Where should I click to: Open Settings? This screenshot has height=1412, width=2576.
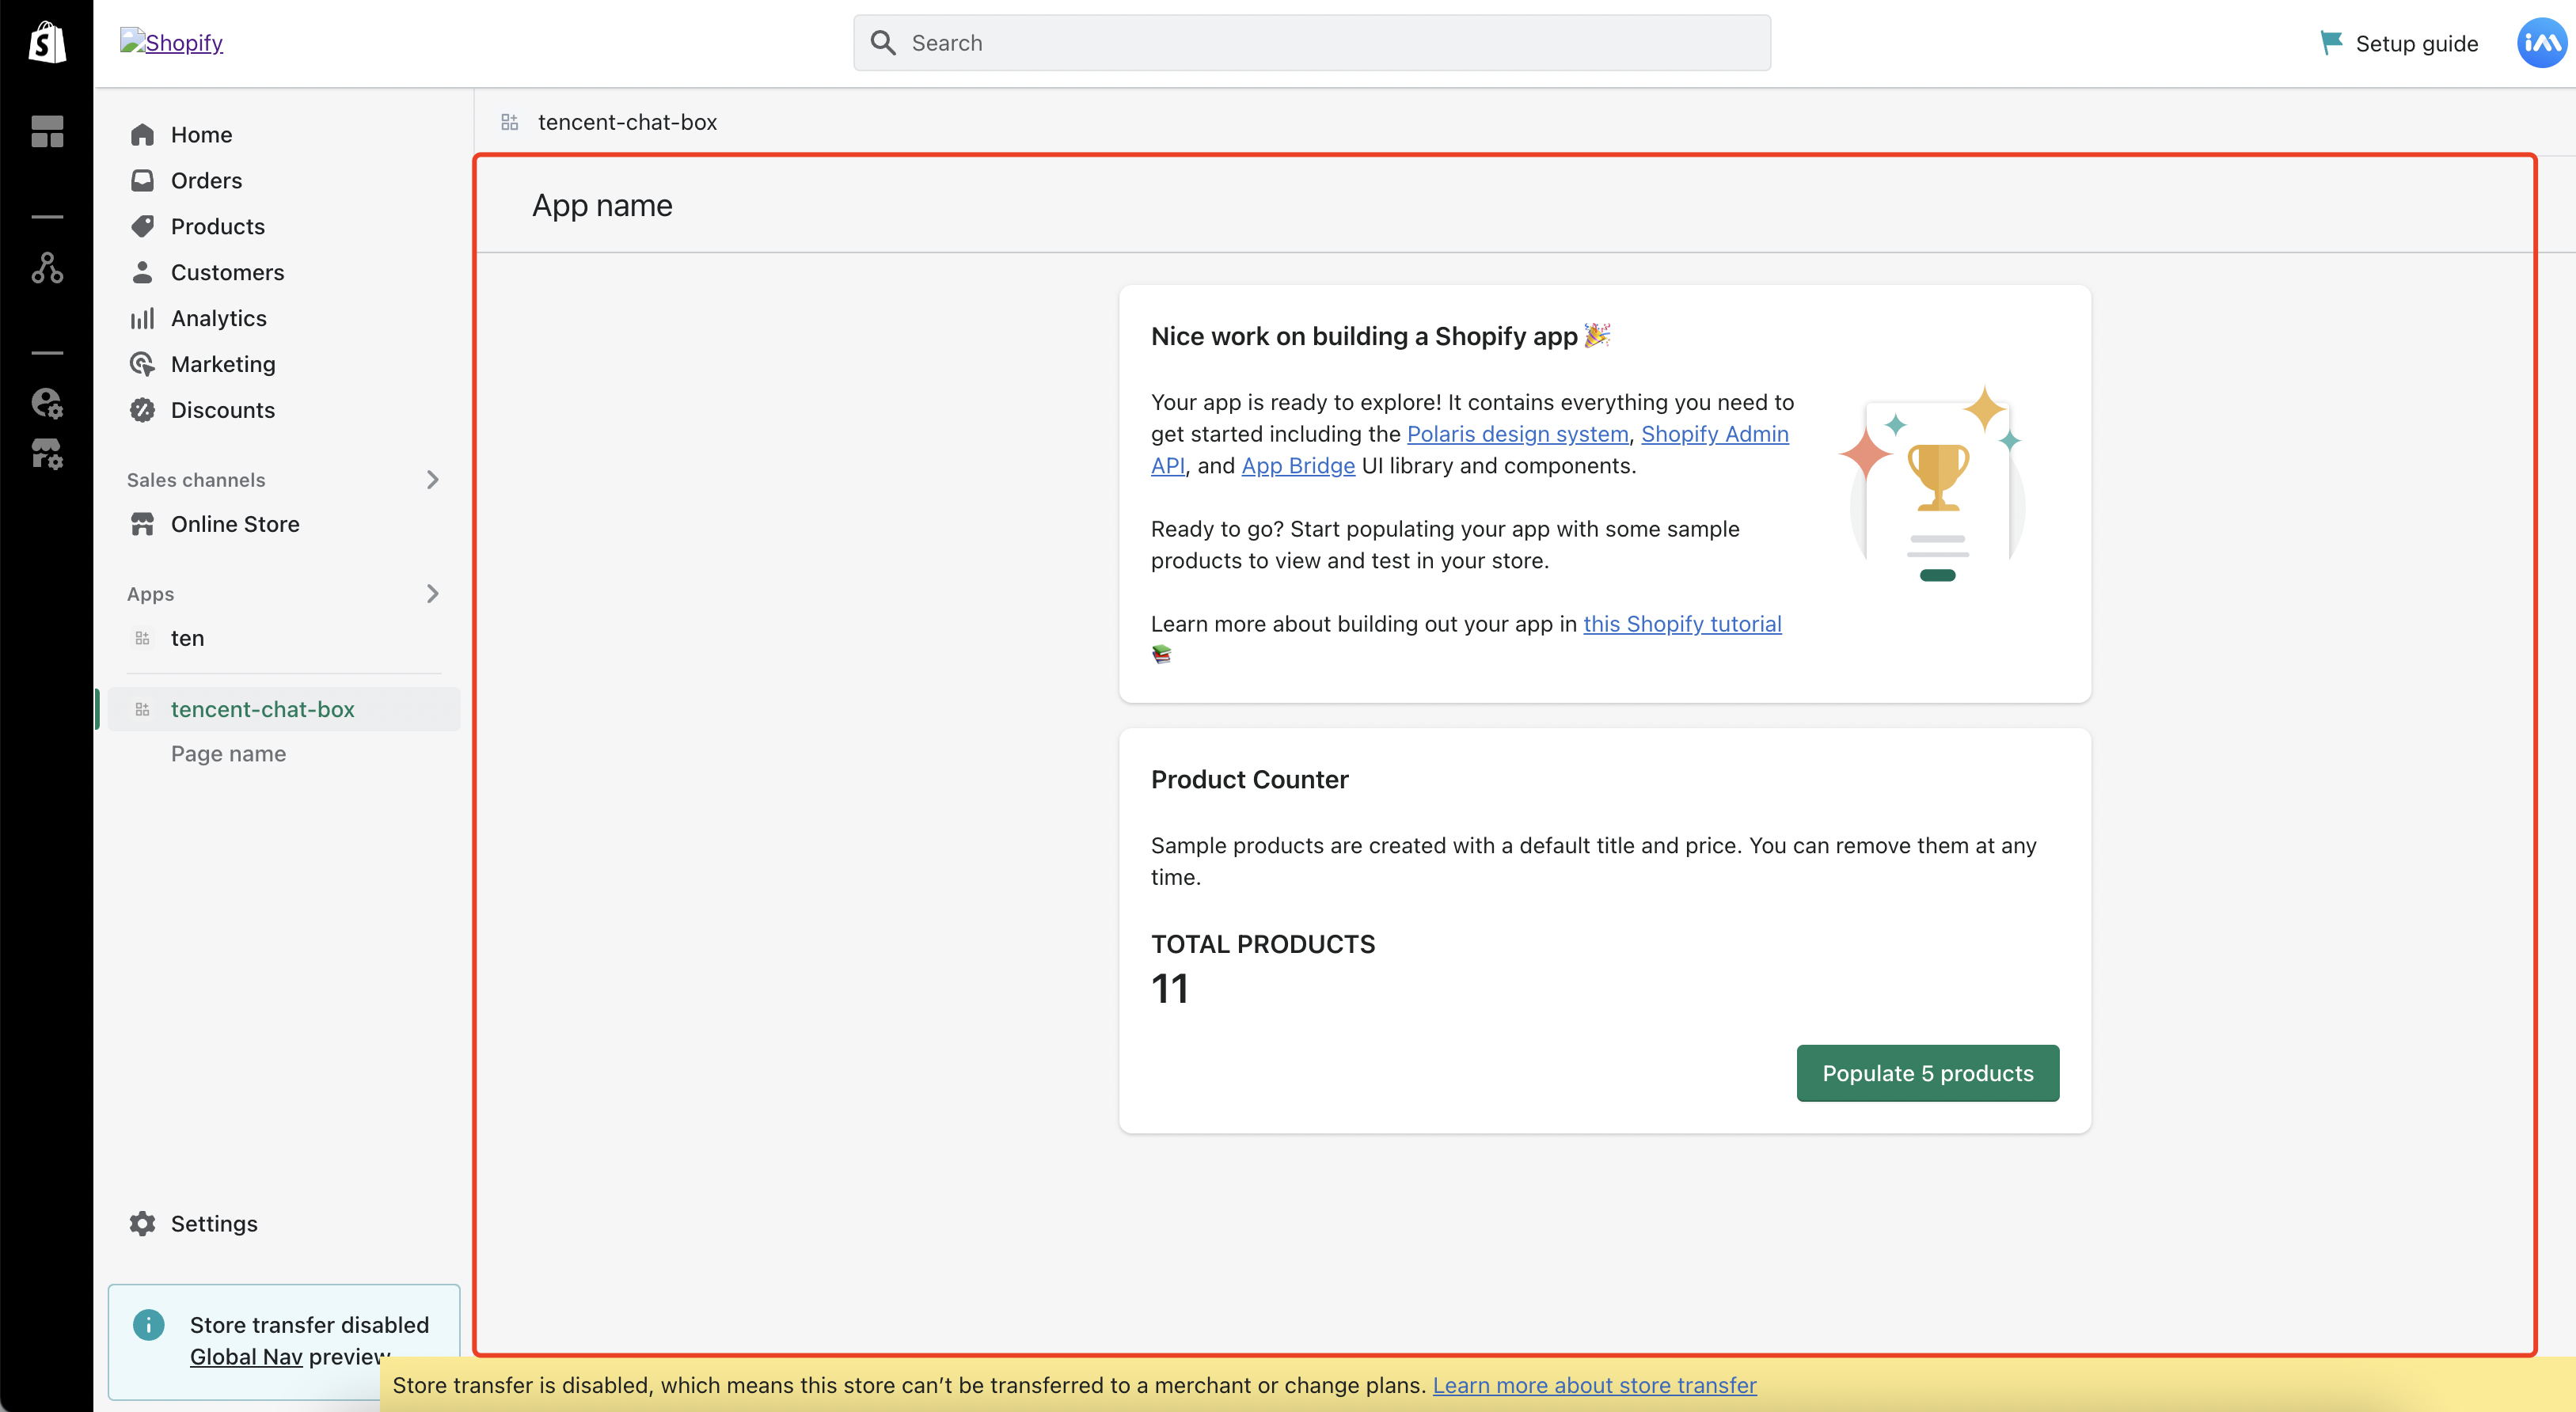(214, 1223)
